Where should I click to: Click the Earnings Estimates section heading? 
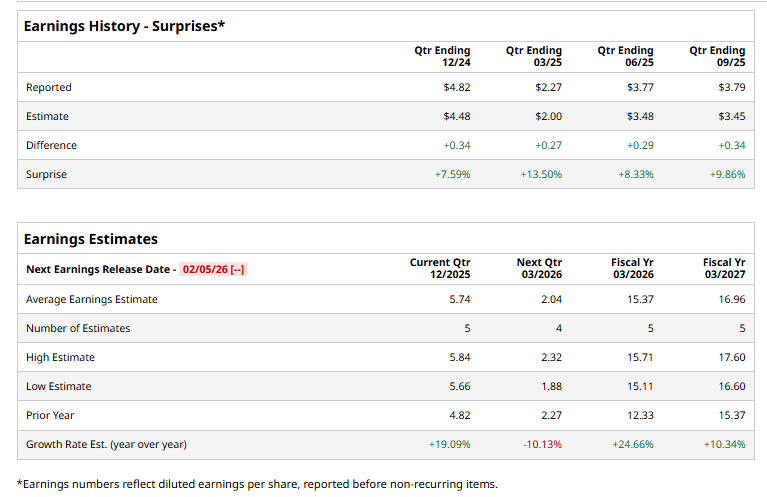[x=91, y=239]
